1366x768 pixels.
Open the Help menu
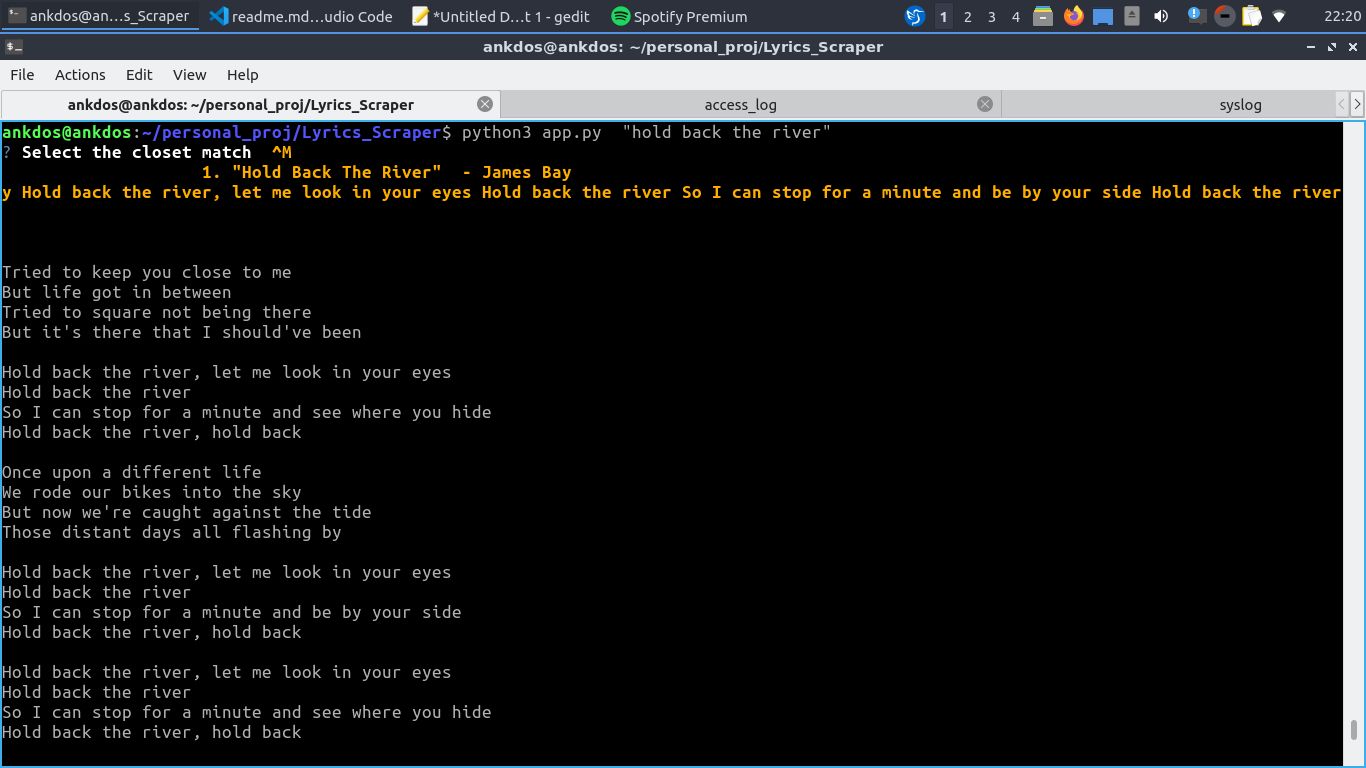(242, 75)
